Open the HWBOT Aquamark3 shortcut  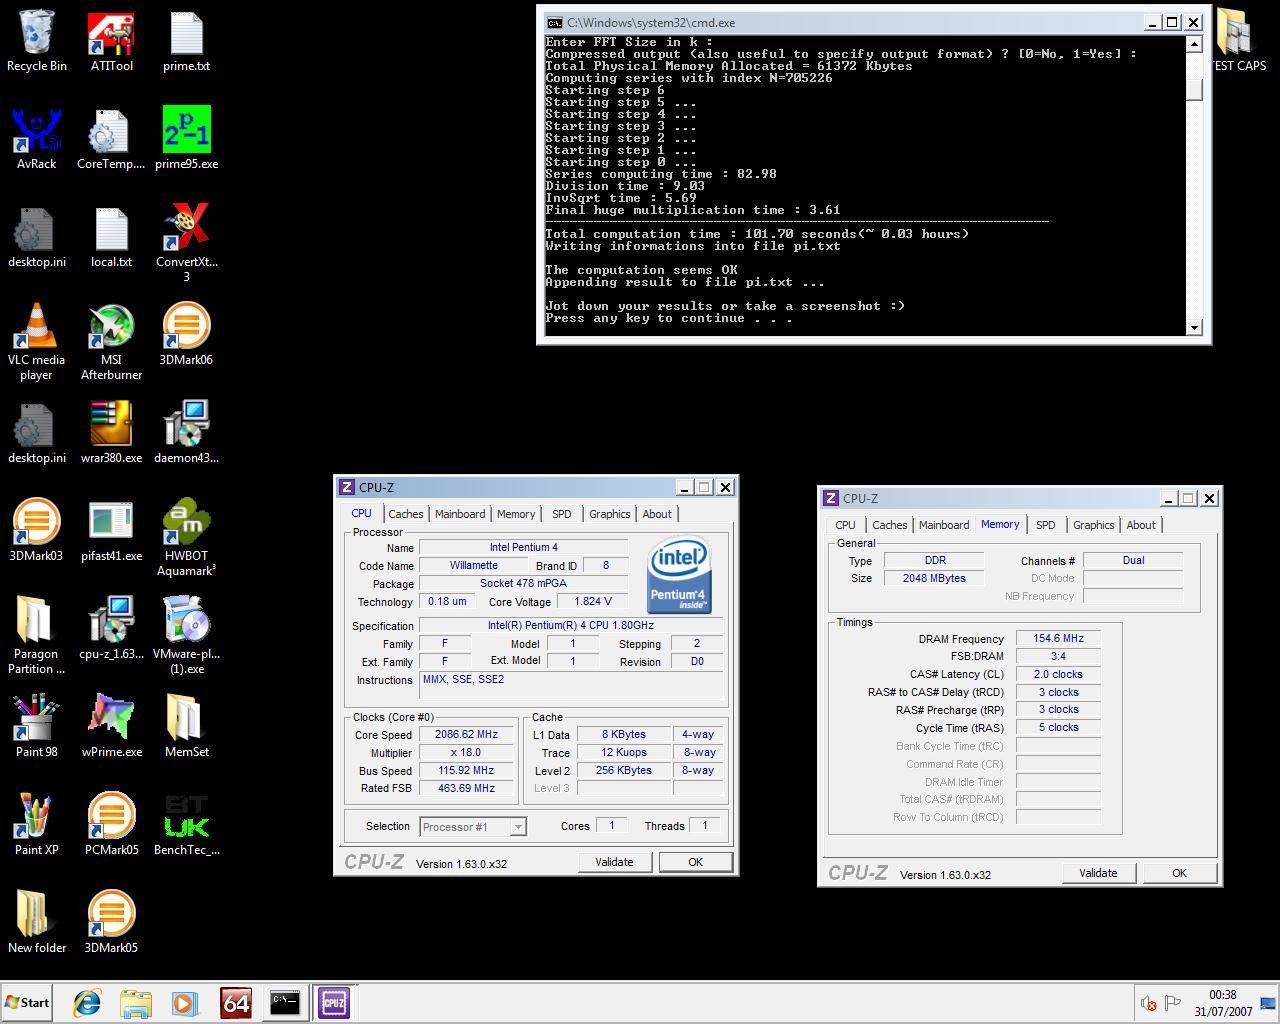click(186, 537)
